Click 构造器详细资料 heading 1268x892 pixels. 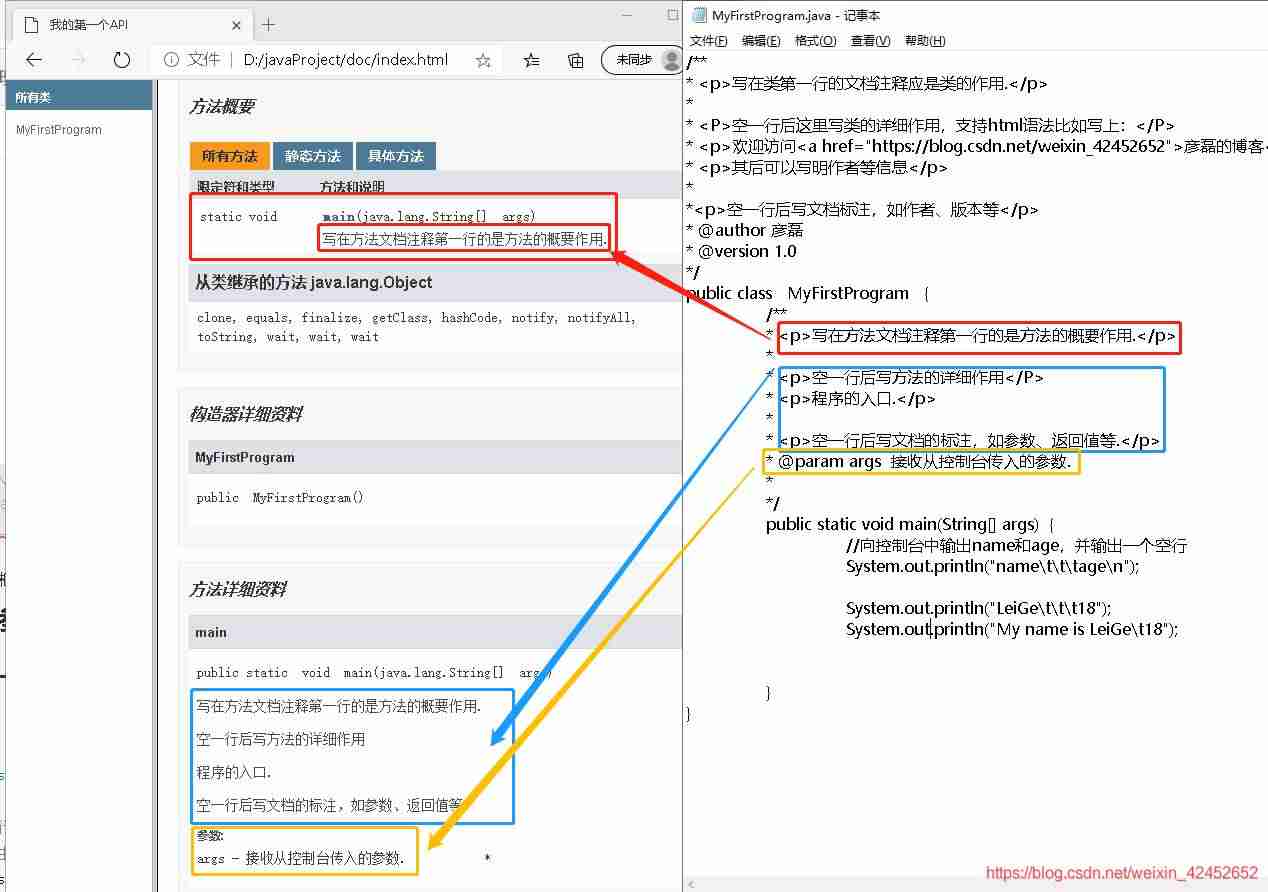tap(246, 414)
